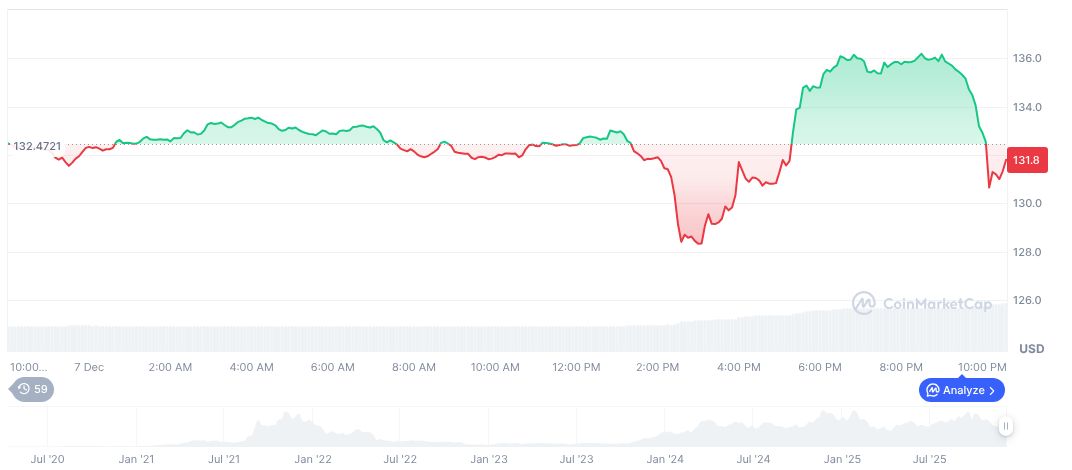1072x470 pixels.
Task: Click Jul '21 in the range navigator
Action: click(225, 459)
